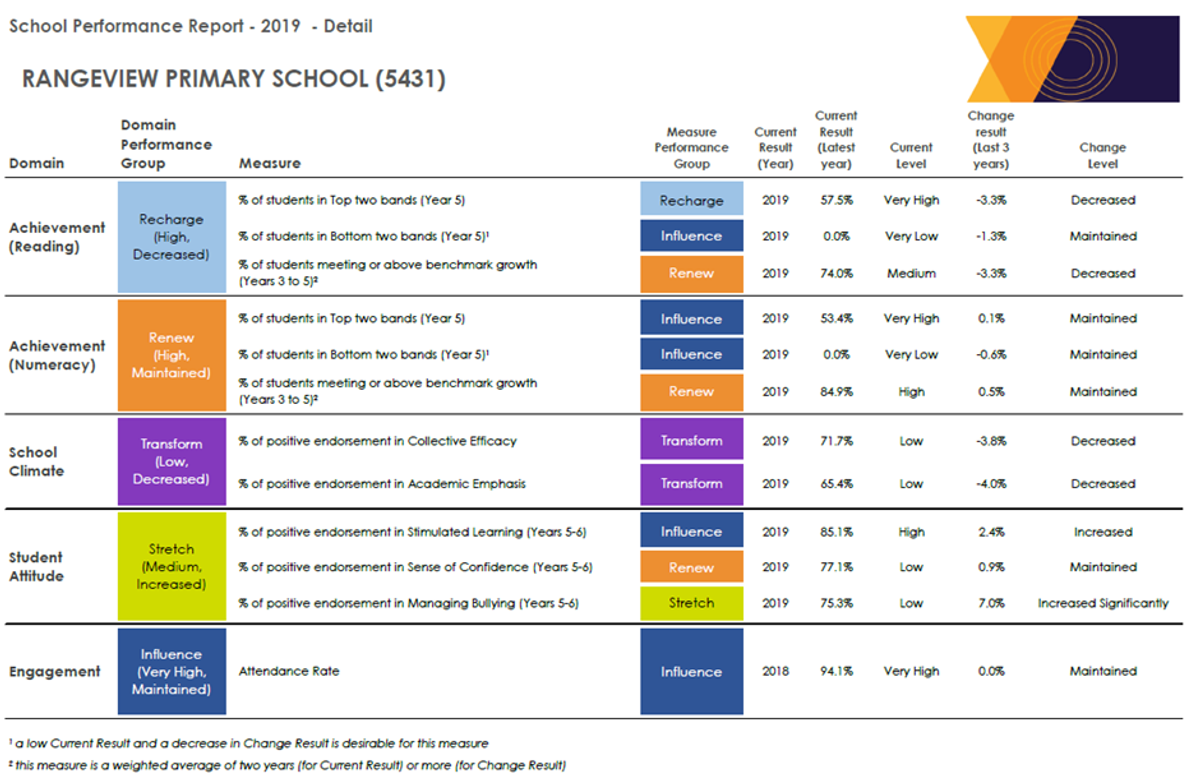This screenshot has height=780, width=1200.
Task: Select the Renew box in the Numeracy benchmark growth row
Action: point(691,392)
